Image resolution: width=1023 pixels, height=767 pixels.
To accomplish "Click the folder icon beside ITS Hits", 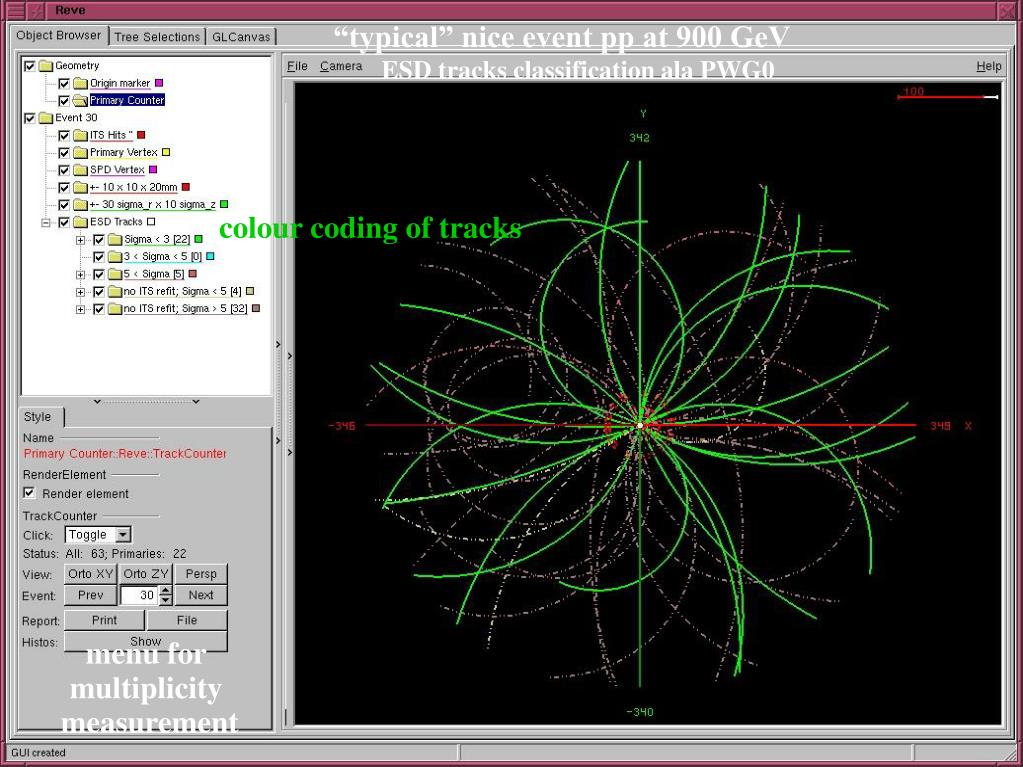I will [x=80, y=136].
